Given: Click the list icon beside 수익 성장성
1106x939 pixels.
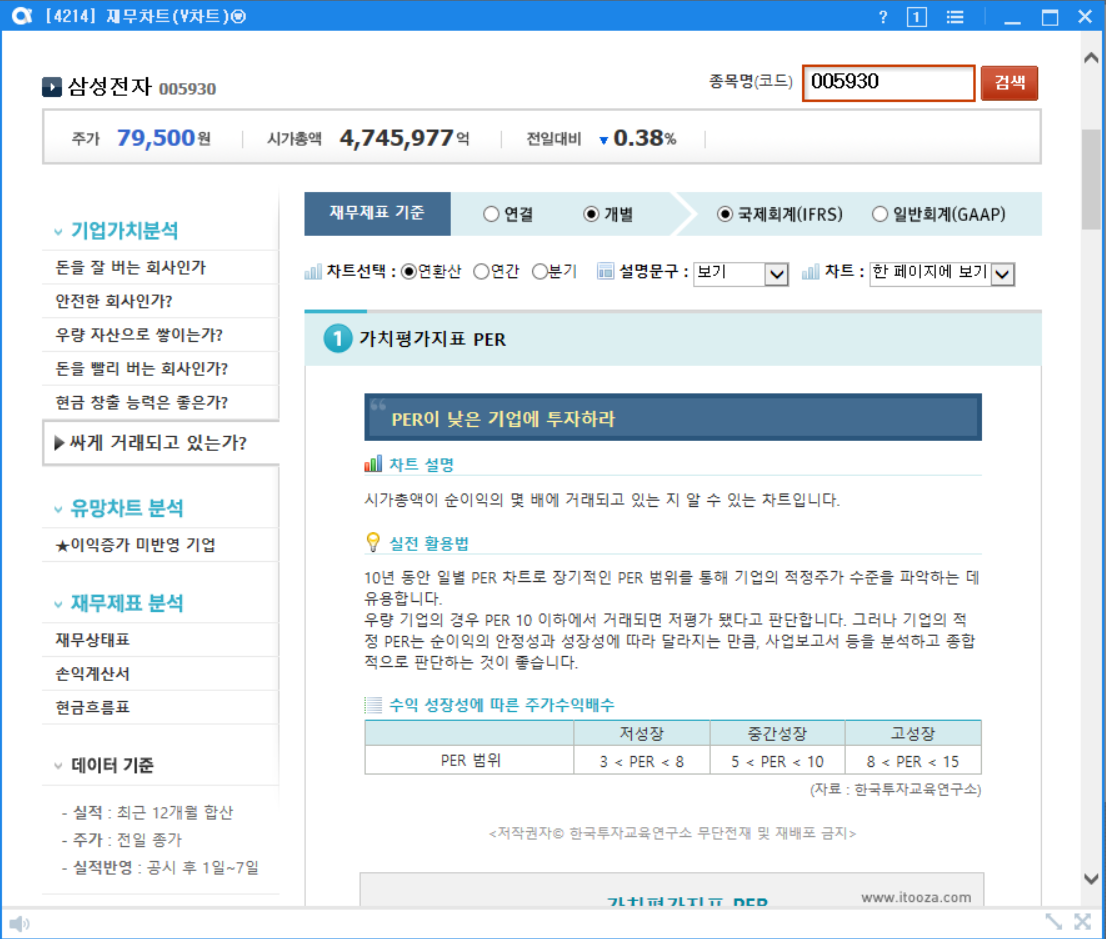Looking at the screenshot, I should coord(373,704).
